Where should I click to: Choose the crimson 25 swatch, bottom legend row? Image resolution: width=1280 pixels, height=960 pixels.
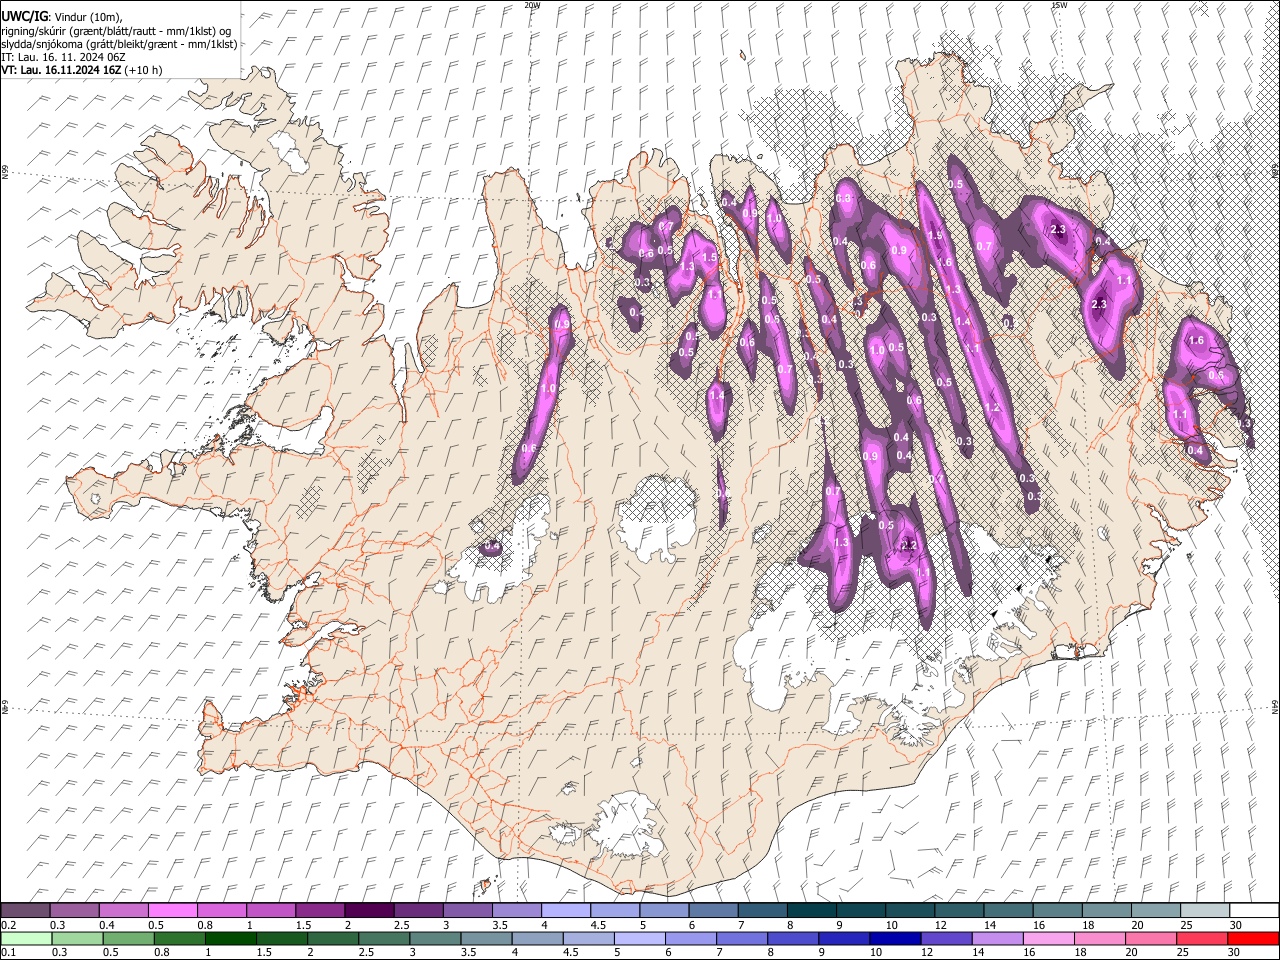1201,938
